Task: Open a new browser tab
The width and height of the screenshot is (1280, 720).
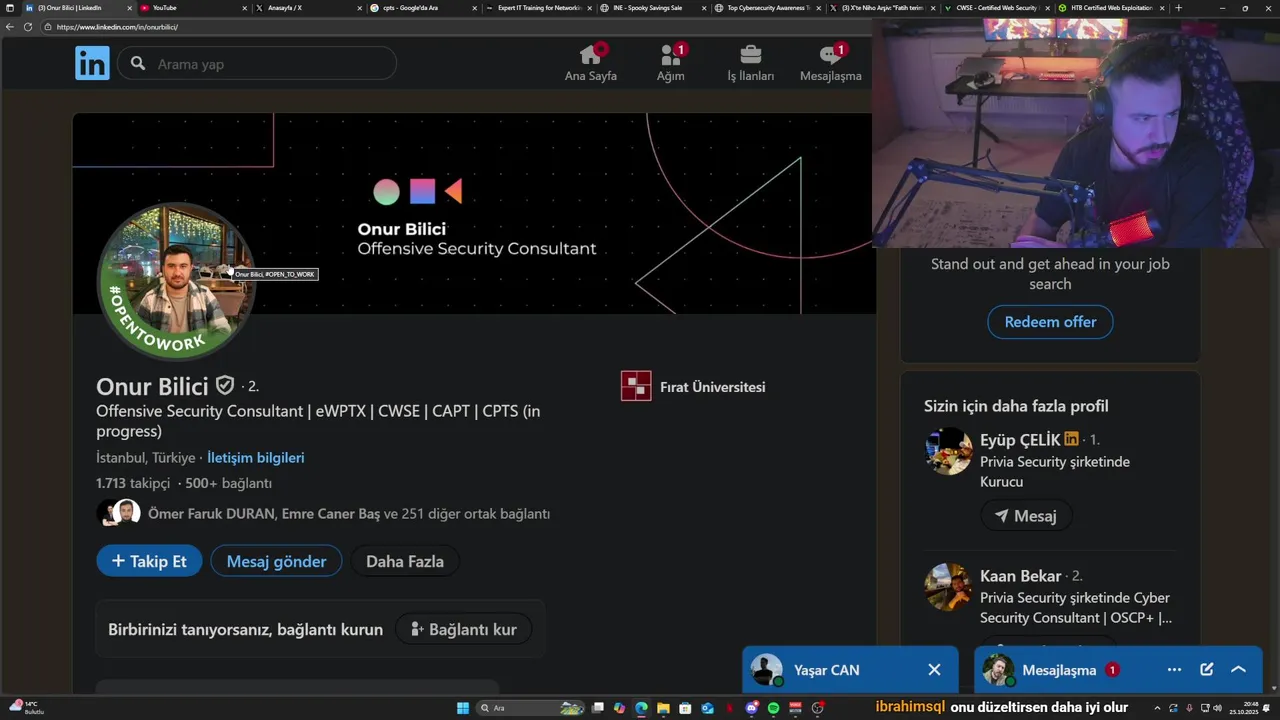Action: point(1178,8)
